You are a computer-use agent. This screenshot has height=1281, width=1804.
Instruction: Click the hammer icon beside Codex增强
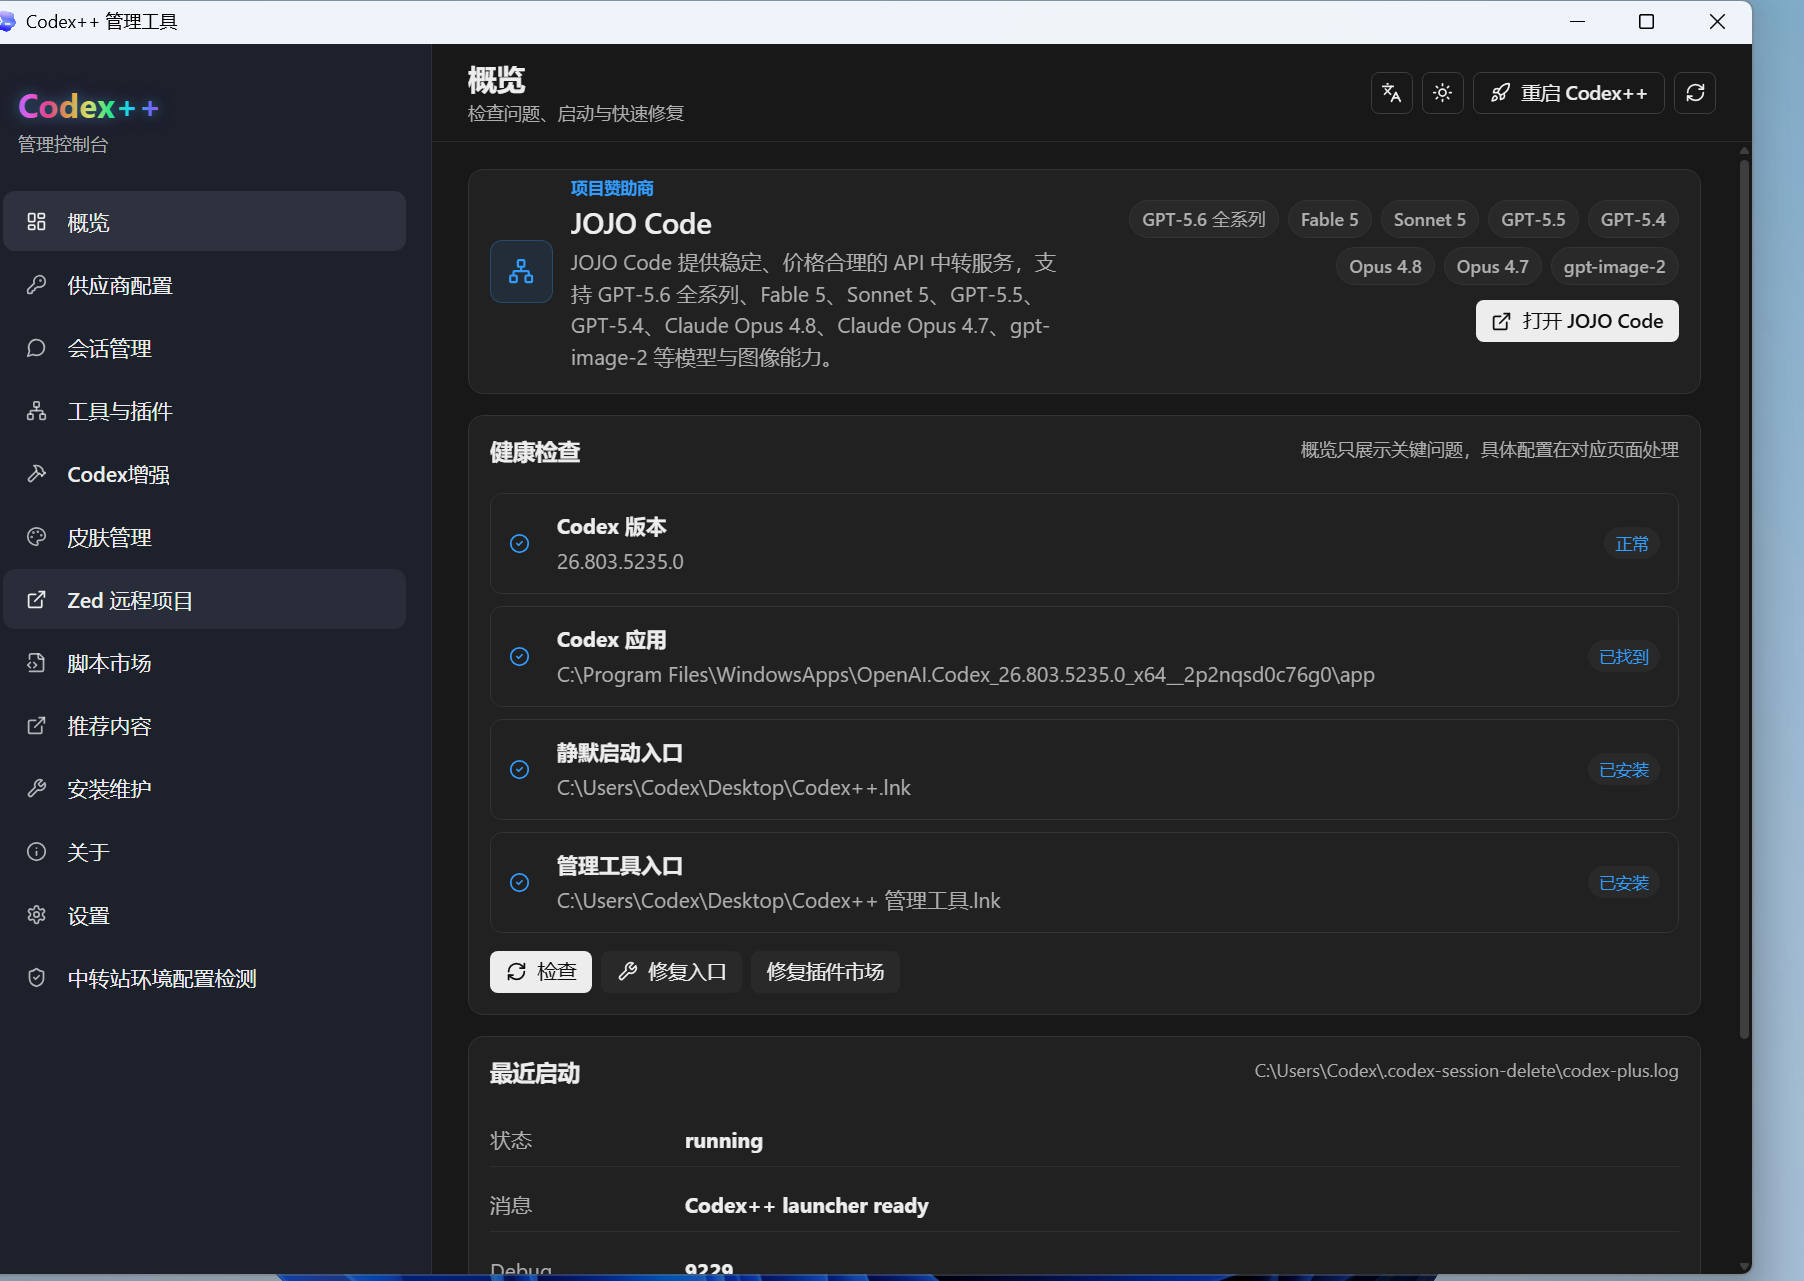pyautogui.click(x=36, y=474)
